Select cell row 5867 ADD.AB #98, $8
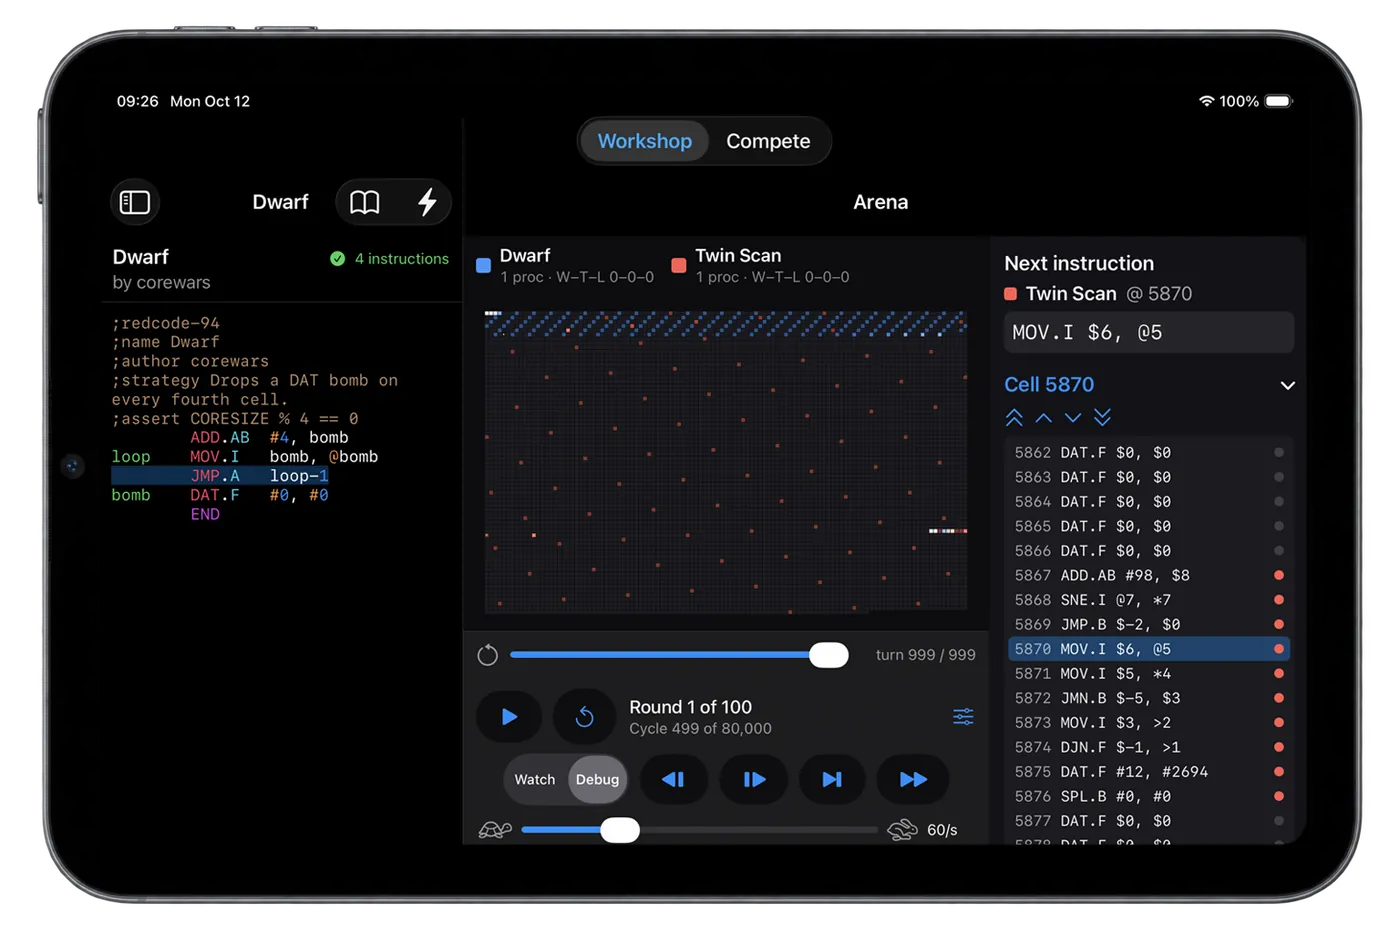Image resolution: width=1400 pixels, height=933 pixels. pos(1149,576)
